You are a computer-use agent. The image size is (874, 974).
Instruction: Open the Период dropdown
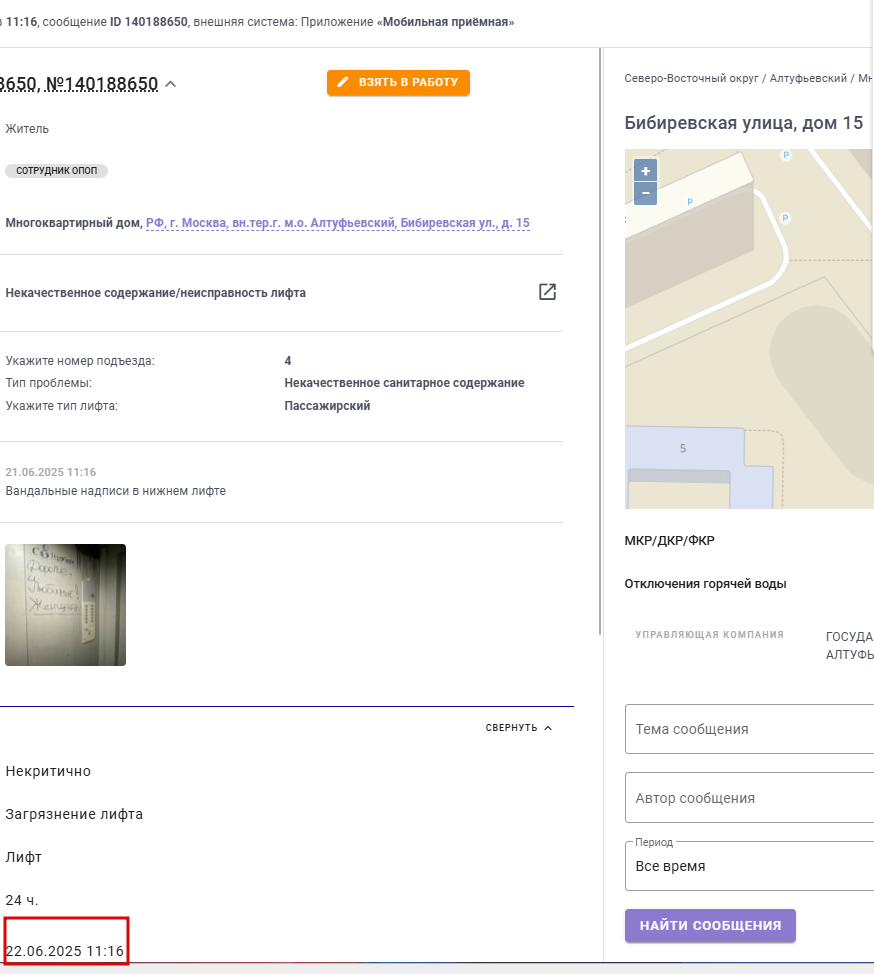click(750, 866)
